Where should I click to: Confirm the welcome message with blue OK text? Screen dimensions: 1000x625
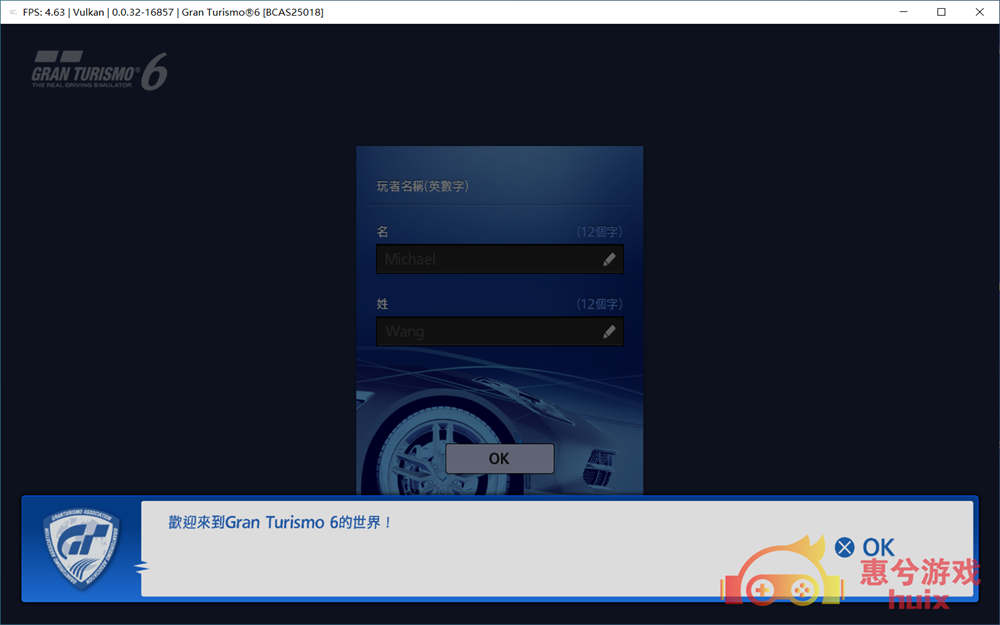click(878, 547)
